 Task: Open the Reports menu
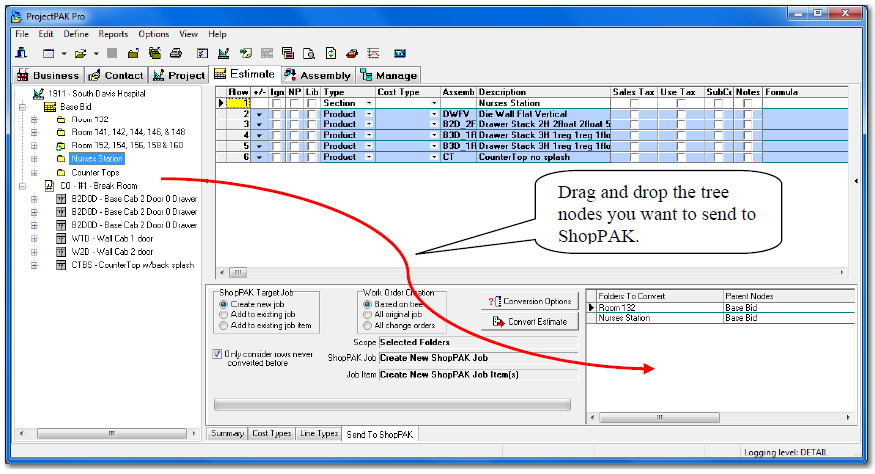pyautogui.click(x=113, y=34)
